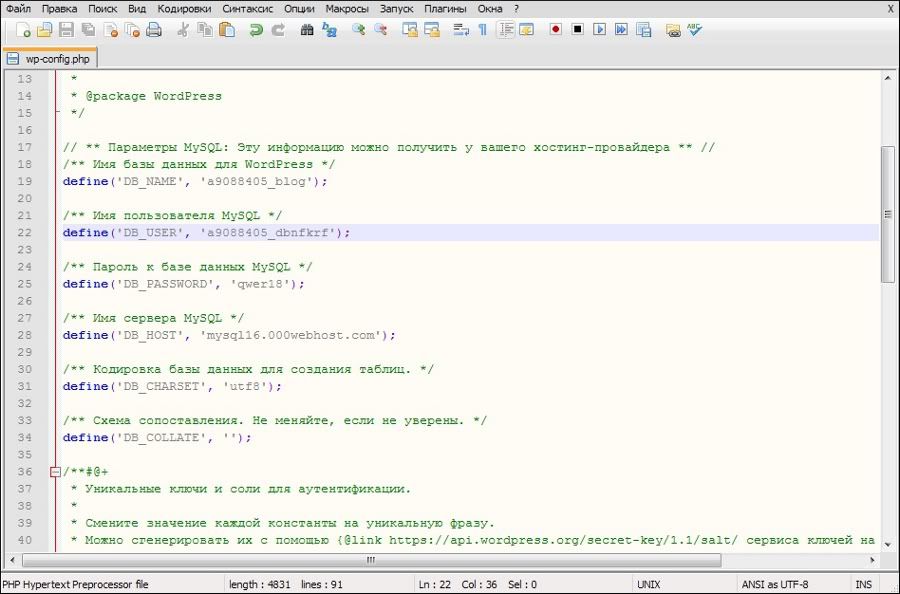Click the Replace icon in the toolbar
This screenshot has height=594, width=900.
[x=329, y=30]
